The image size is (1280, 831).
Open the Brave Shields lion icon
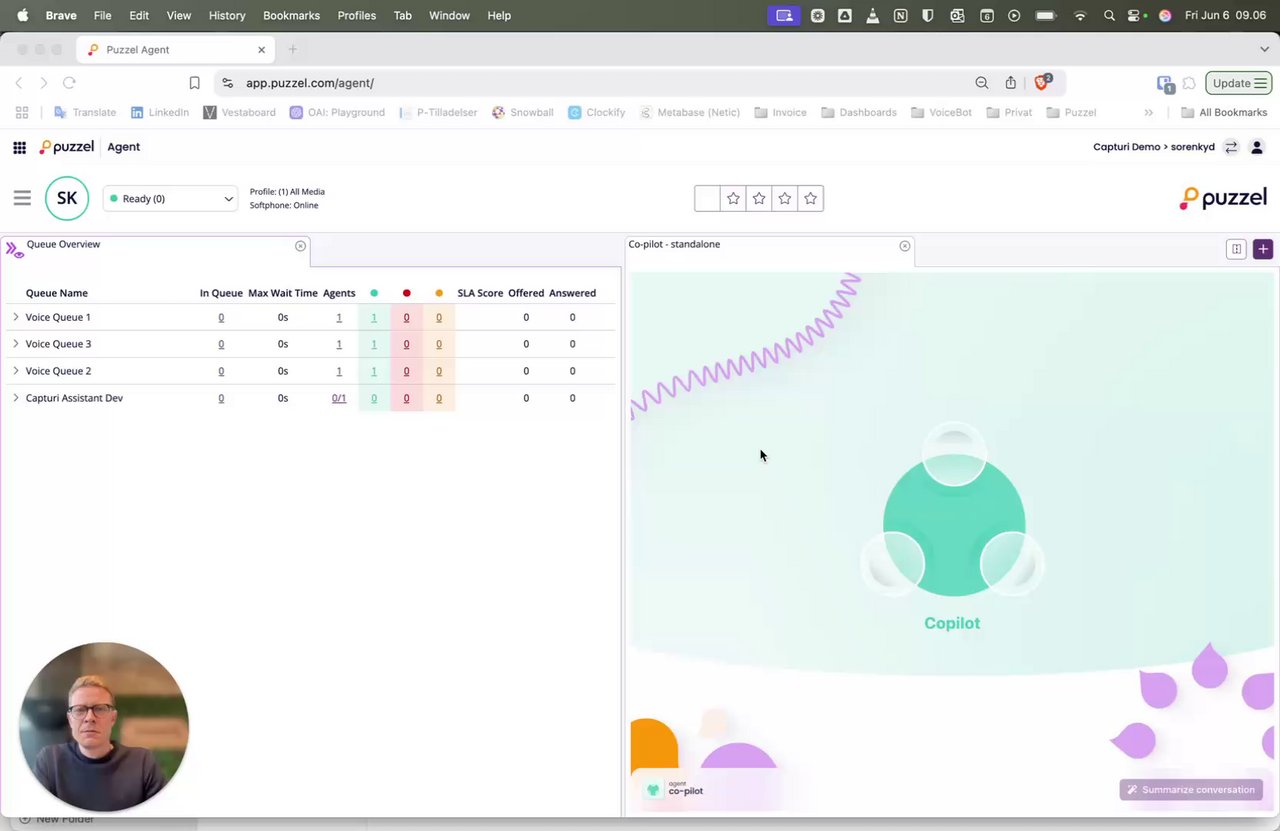(x=1042, y=83)
